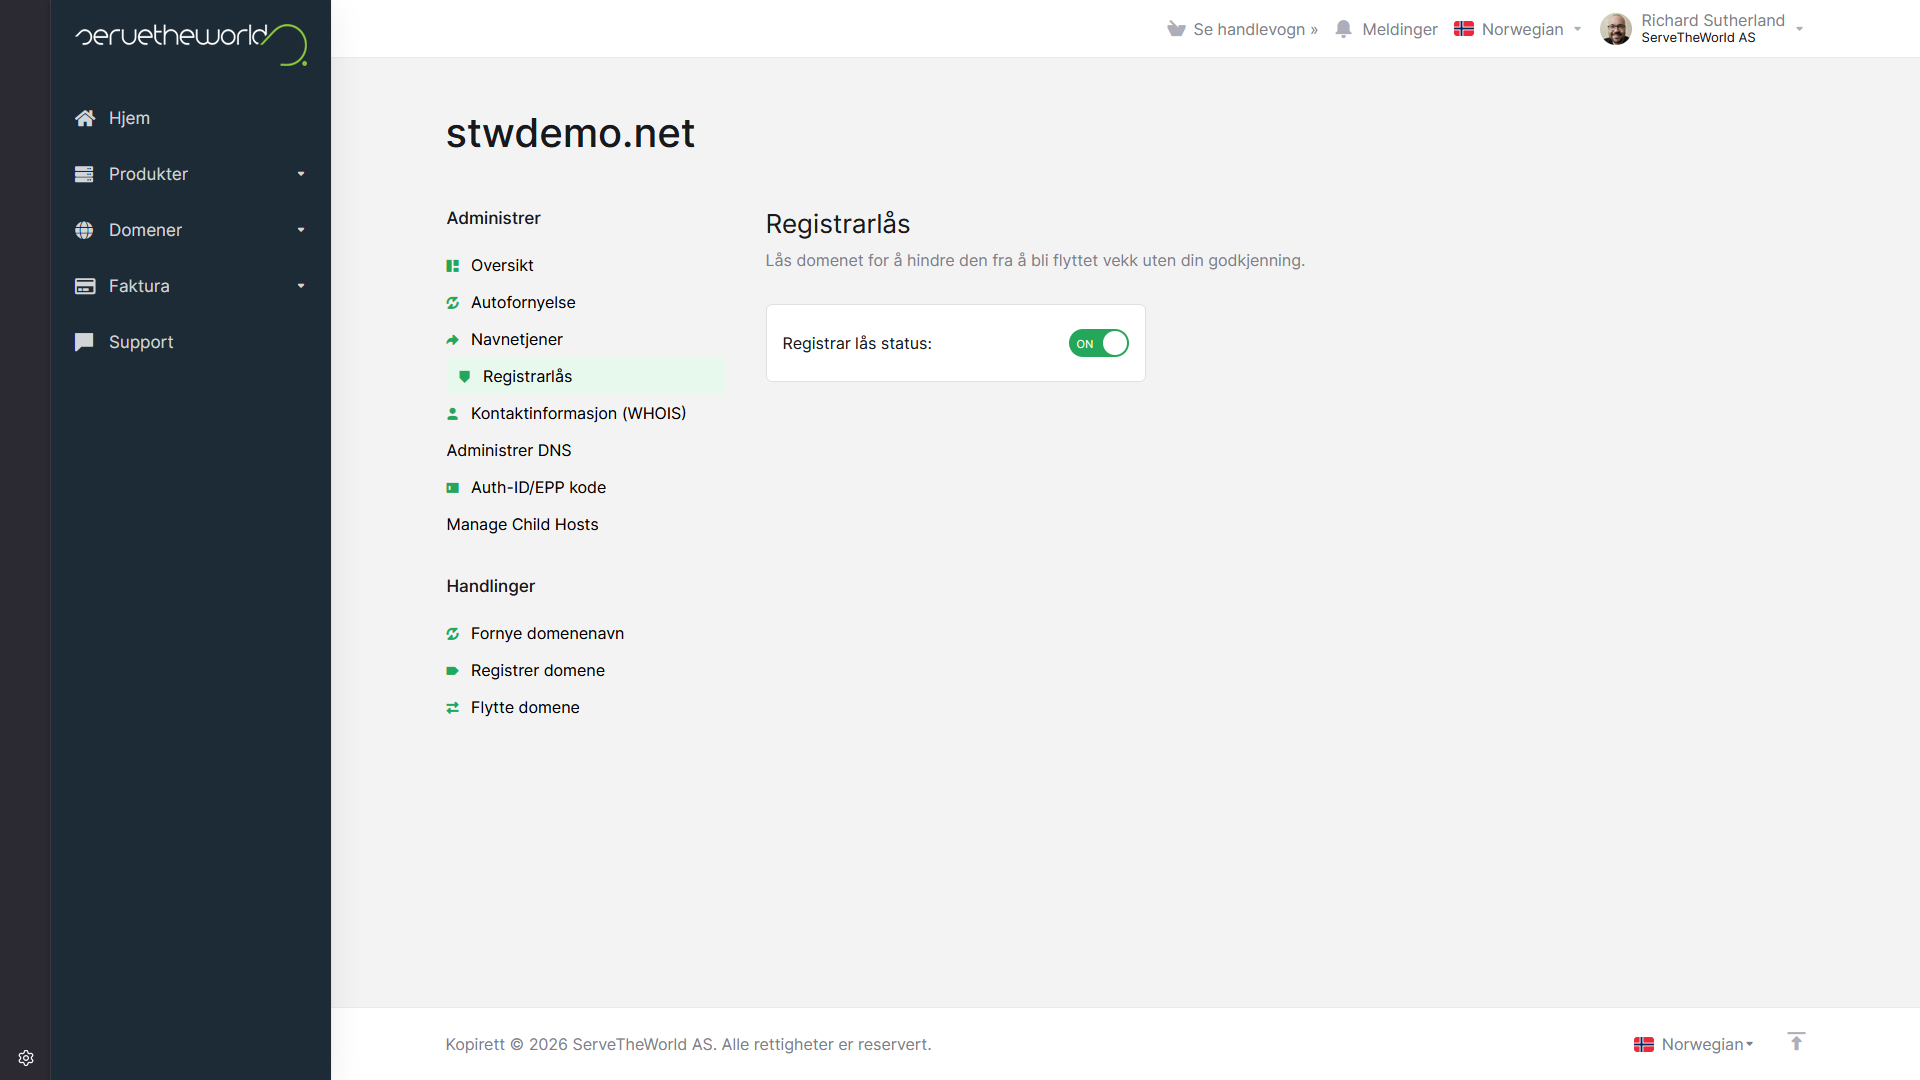Screen dimensions: 1920x1080
Task: Go to Kontaktinformasjon (WHOIS)
Action: click(578, 413)
